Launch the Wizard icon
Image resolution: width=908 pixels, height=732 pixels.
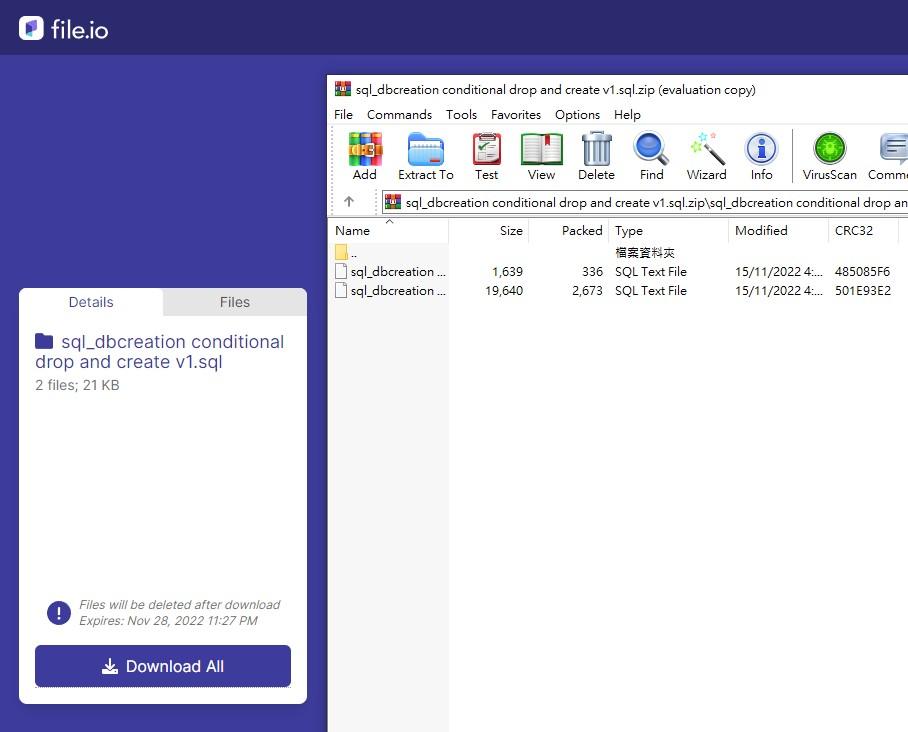706,150
